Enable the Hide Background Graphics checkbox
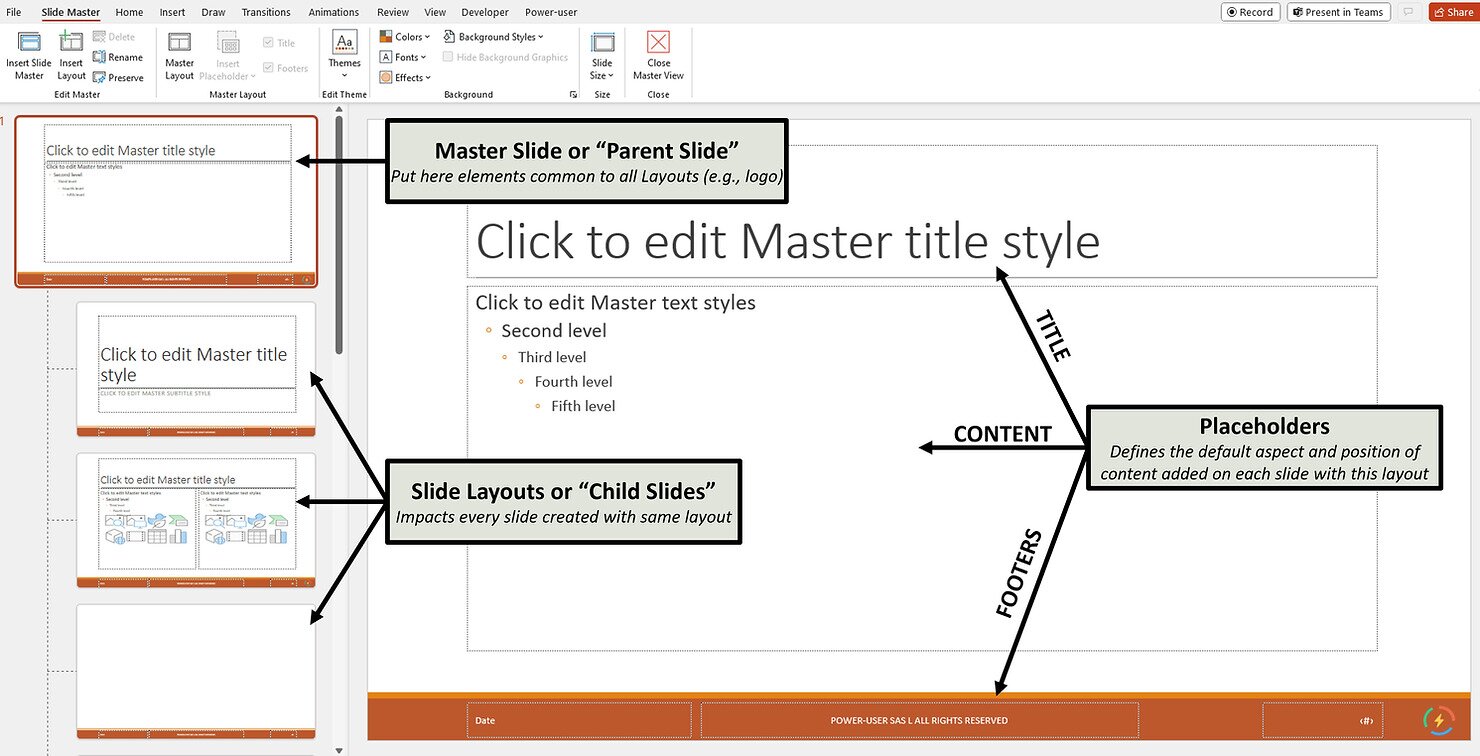Image resolution: width=1480 pixels, height=756 pixels. click(x=448, y=57)
